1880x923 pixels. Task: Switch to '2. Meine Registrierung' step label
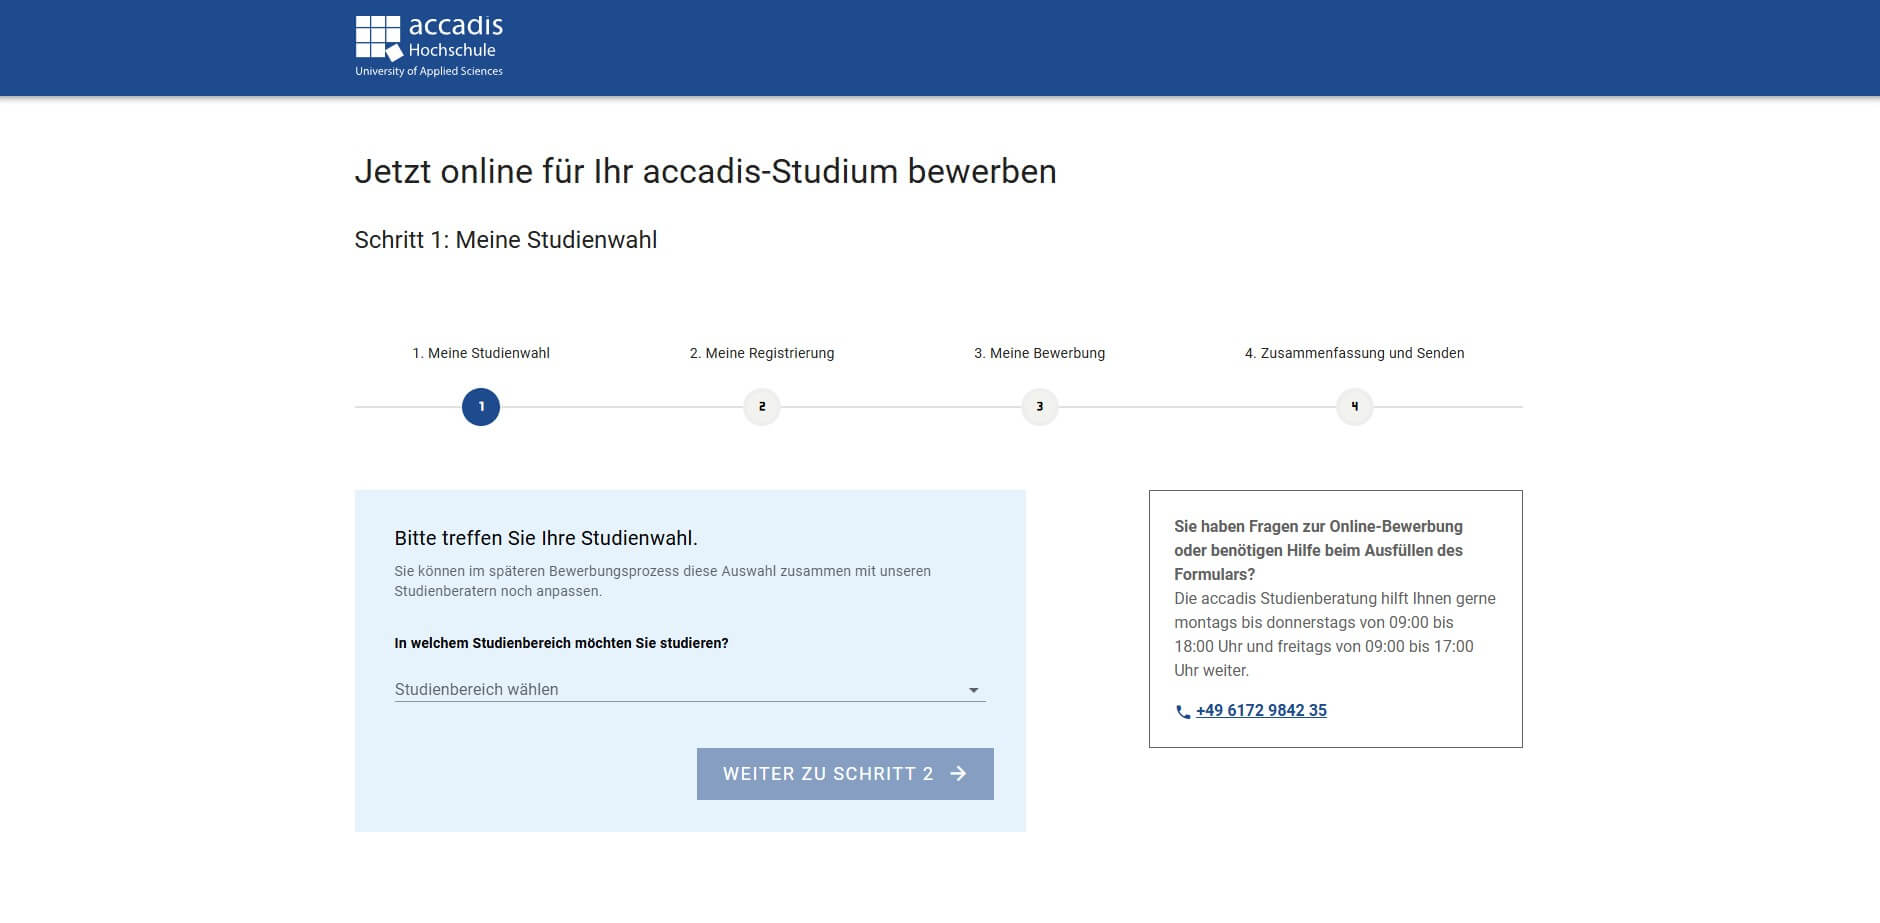762,353
